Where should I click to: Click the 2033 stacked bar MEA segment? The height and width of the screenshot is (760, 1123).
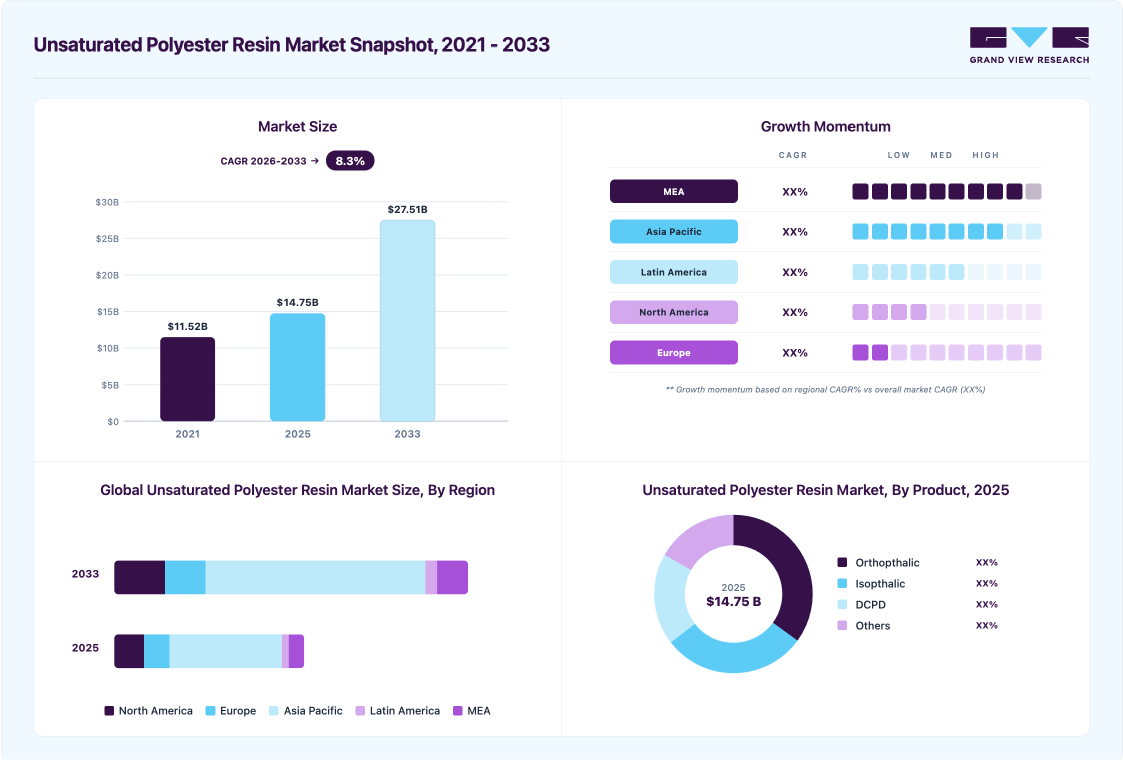(453, 577)
